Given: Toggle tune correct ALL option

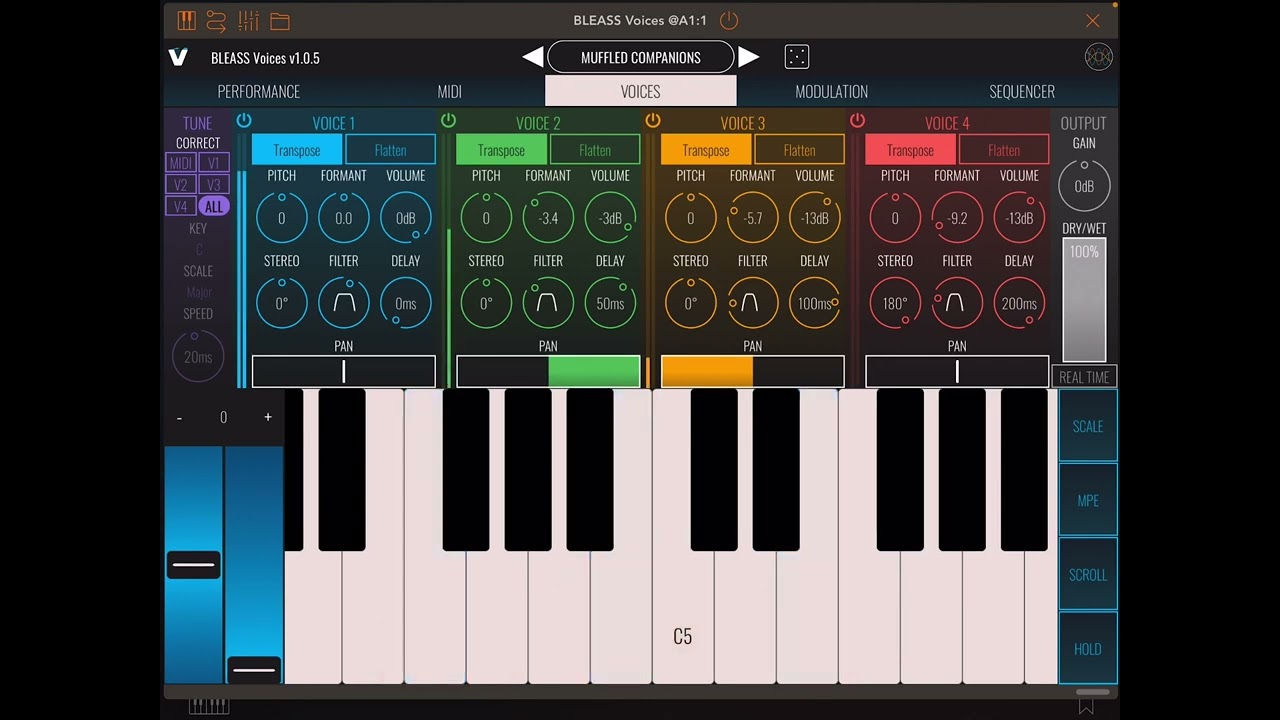Looking at the screenshot, I should [x=214, y=207].
